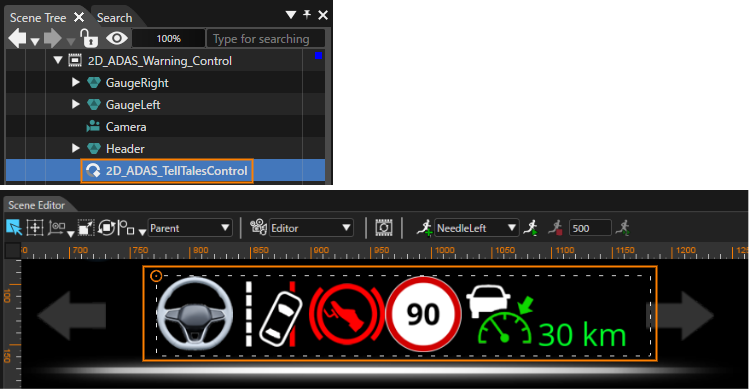The image size is (749, 389).
Task: Select the rotate tool icon
Action: coord(106,228)
